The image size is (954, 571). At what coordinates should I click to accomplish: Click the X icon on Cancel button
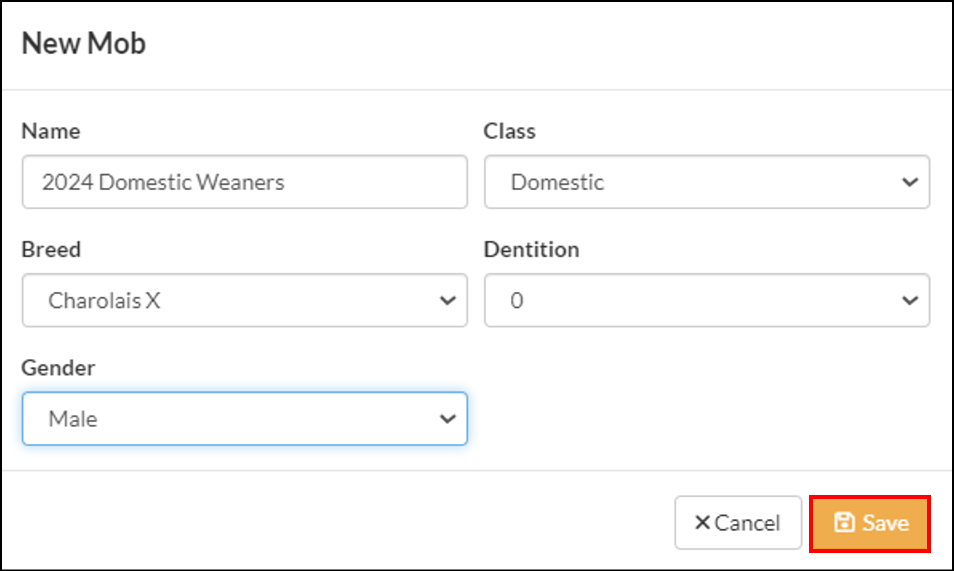point(702,522)
